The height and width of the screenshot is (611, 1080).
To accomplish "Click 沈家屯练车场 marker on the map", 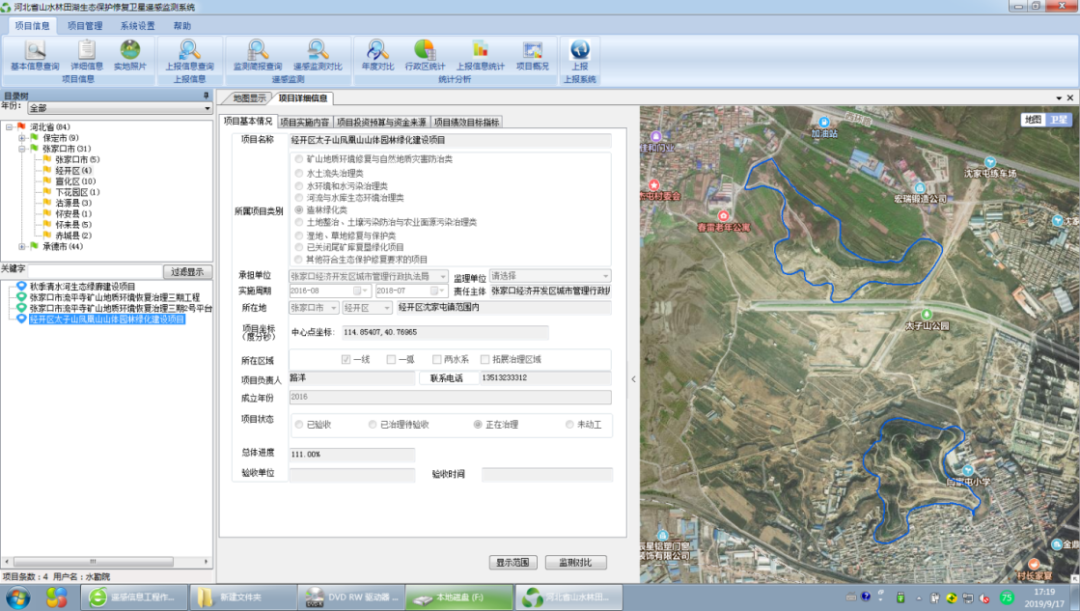I will click(990, 163).
